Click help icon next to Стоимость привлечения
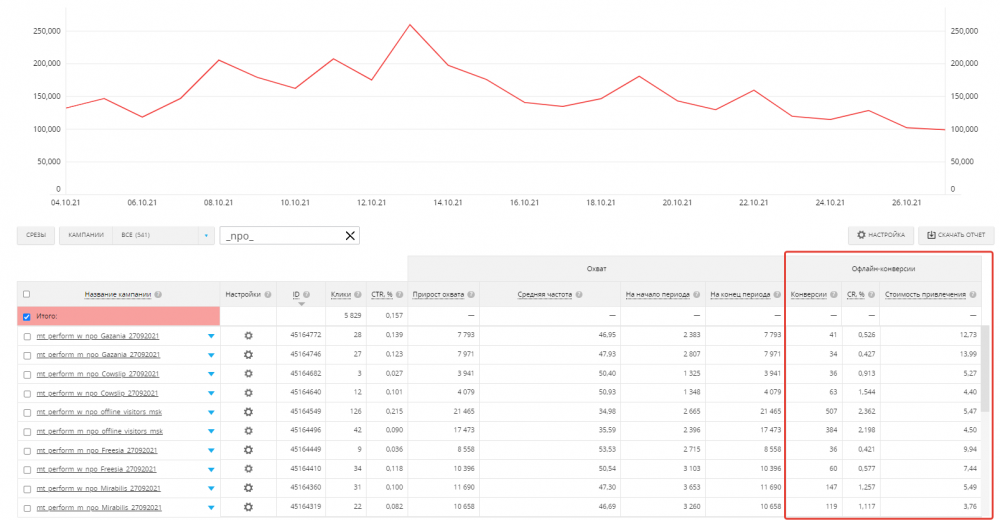 973,295
